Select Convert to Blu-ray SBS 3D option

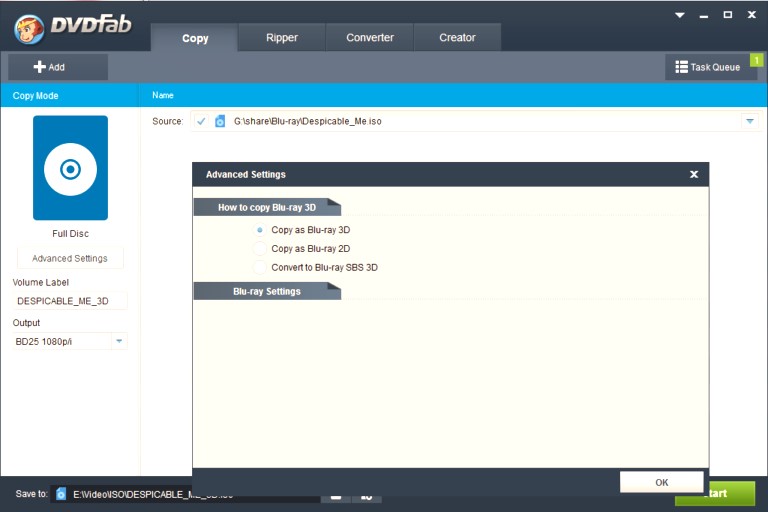(260, 268)
